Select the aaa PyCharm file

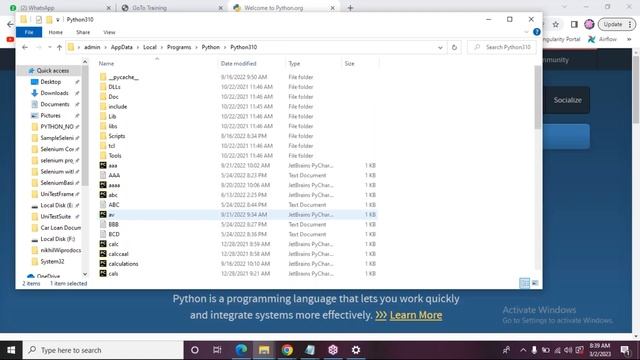click(113, 165)
